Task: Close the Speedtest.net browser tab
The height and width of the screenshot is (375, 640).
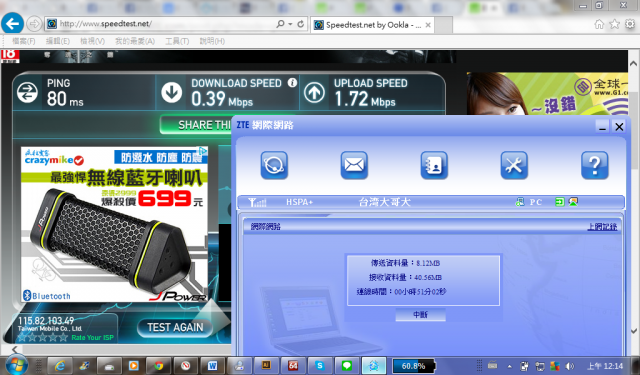Action: click(428, 25)
